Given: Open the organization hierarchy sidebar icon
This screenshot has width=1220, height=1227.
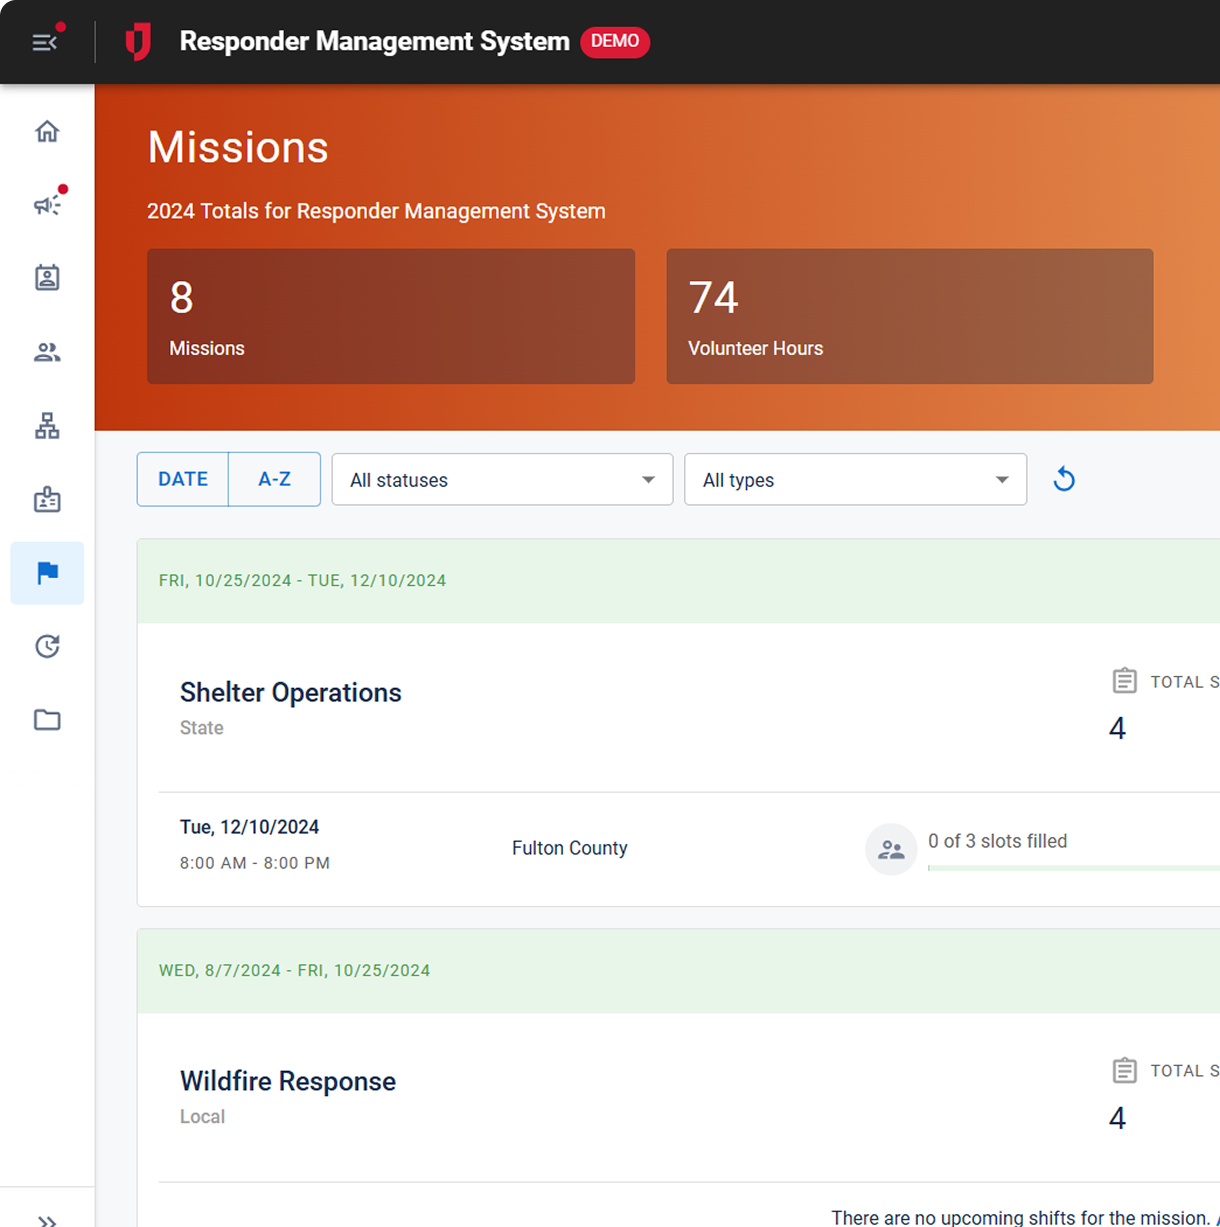Looking at the screenshot, I should click(47, 426).
